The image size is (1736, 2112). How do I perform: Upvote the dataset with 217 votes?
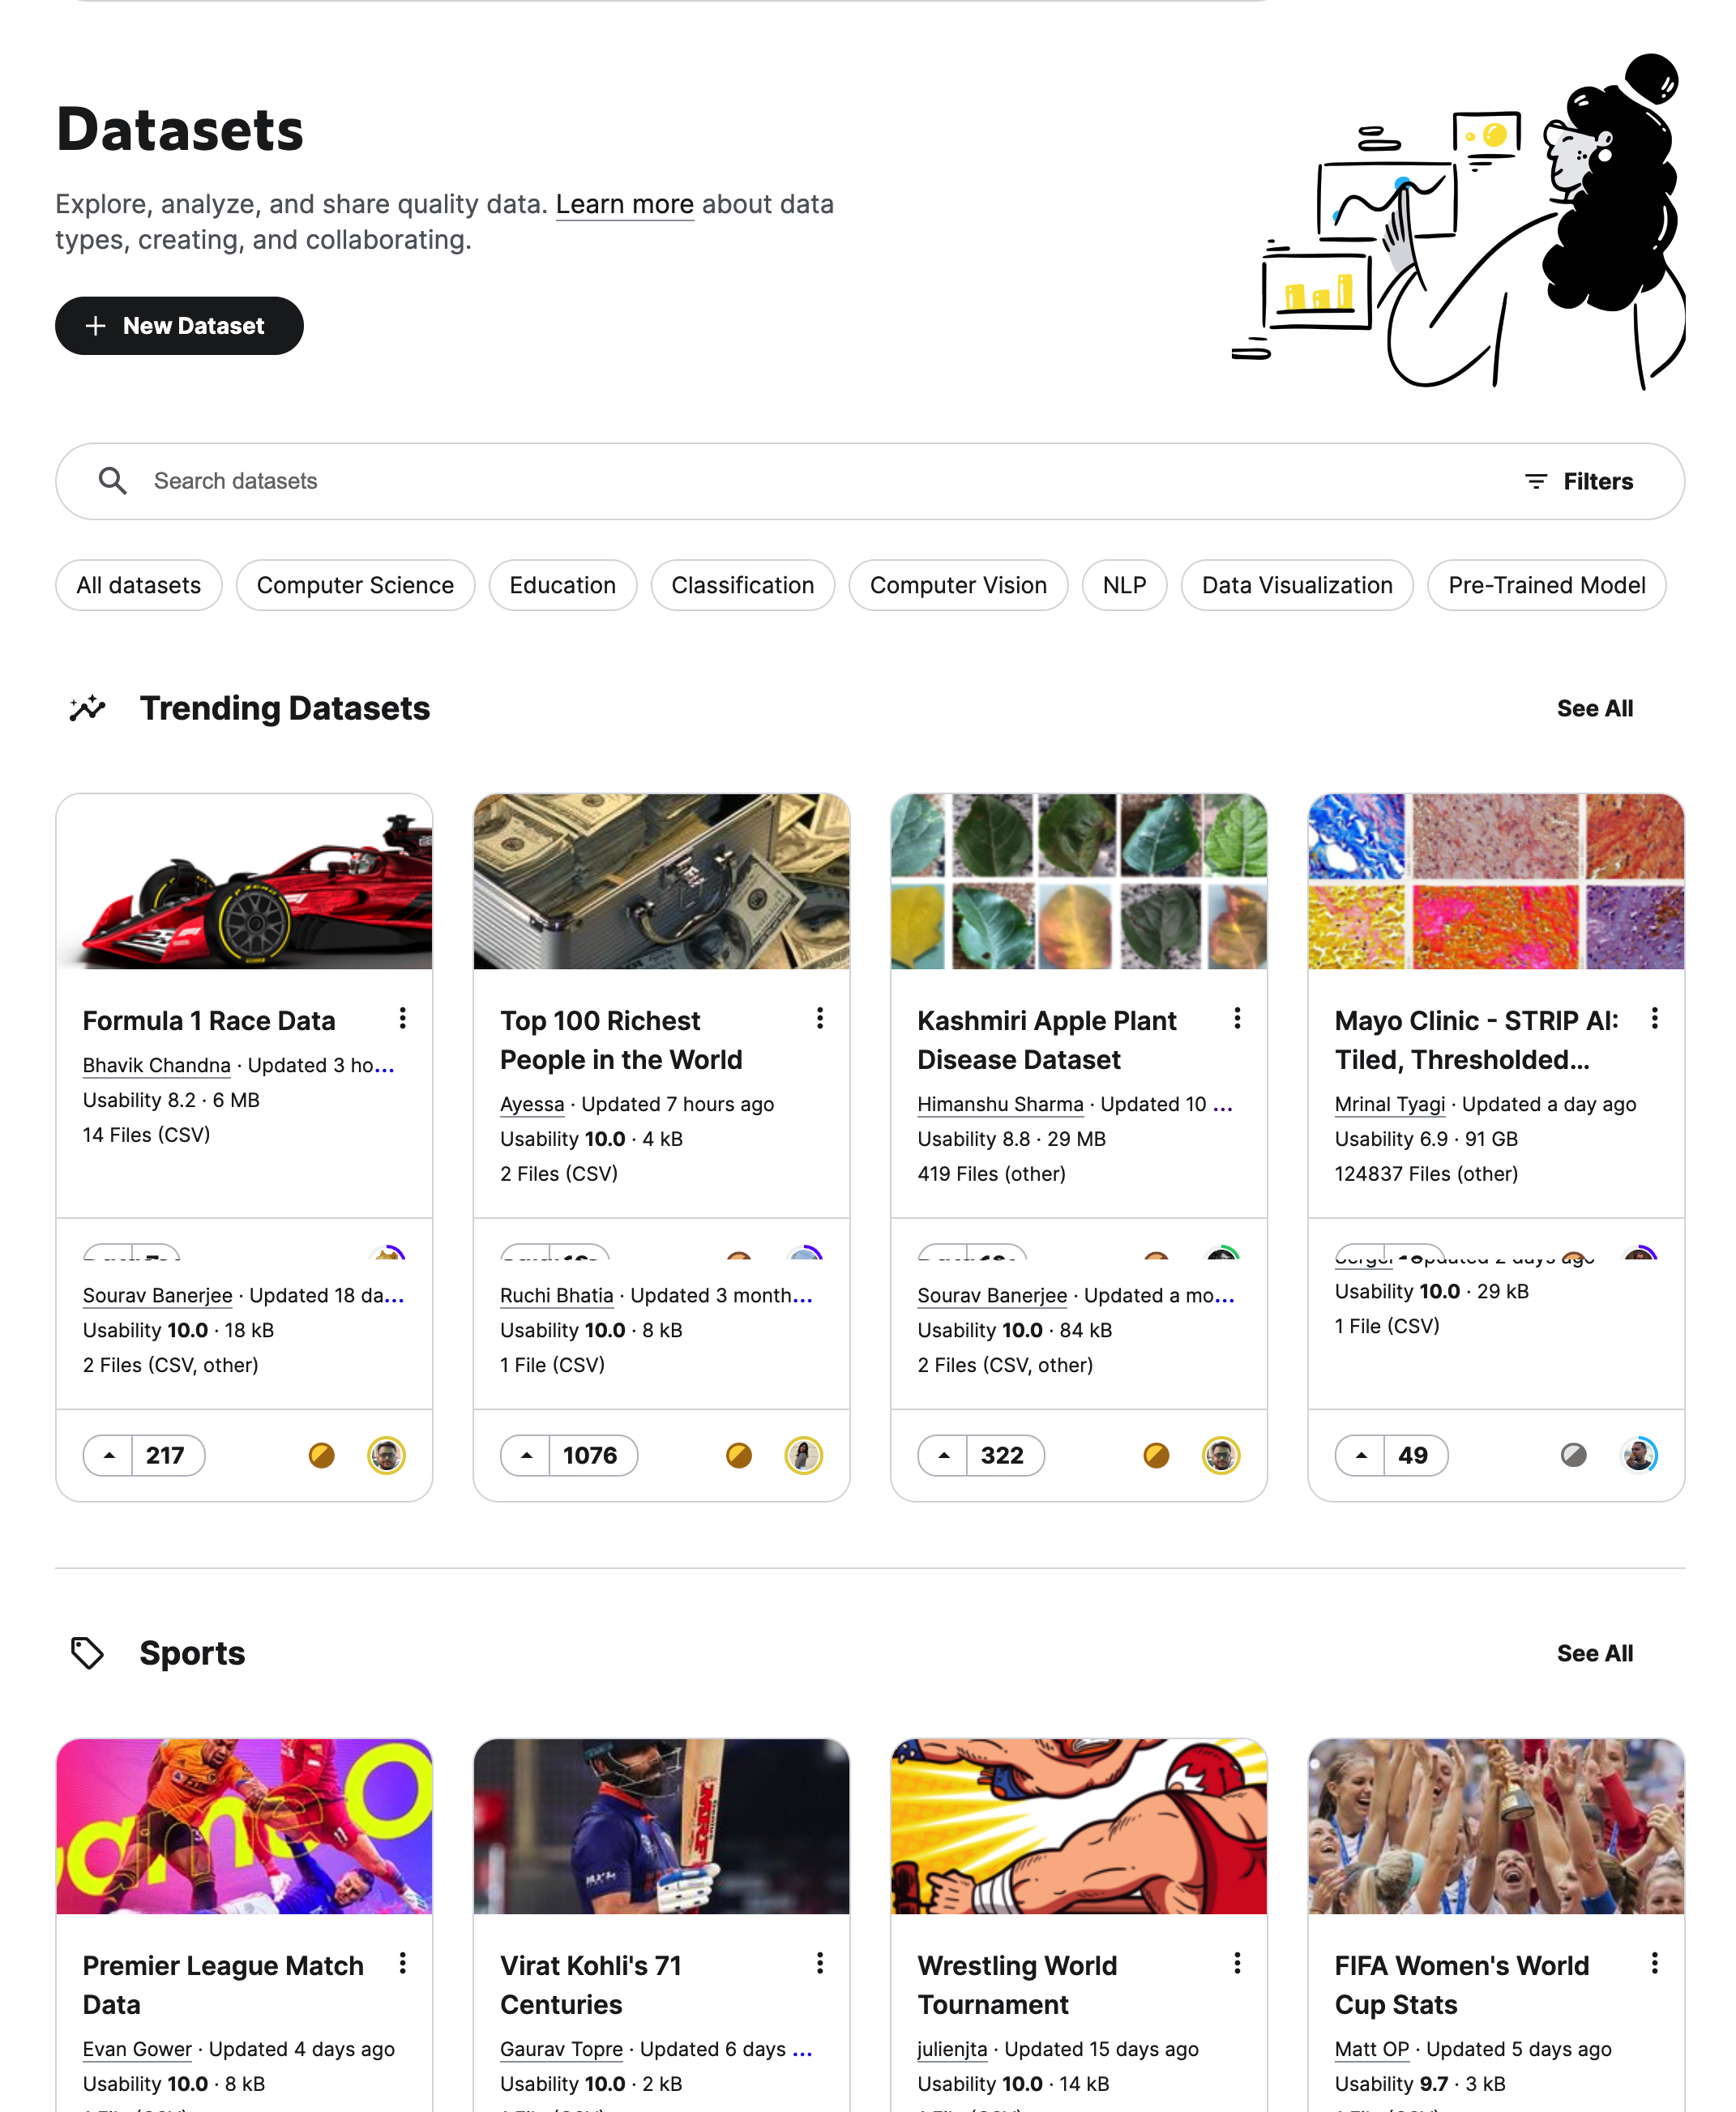pyautogui.click(x=109, y=1455)
